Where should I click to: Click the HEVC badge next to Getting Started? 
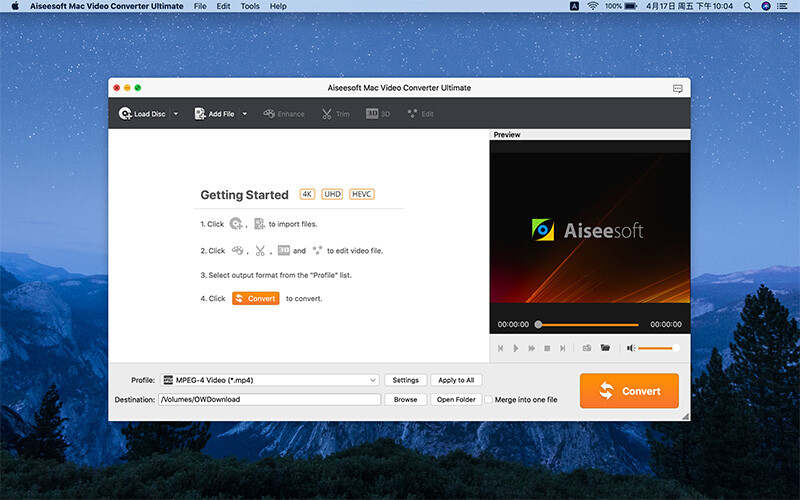click(x=362, y=194)
